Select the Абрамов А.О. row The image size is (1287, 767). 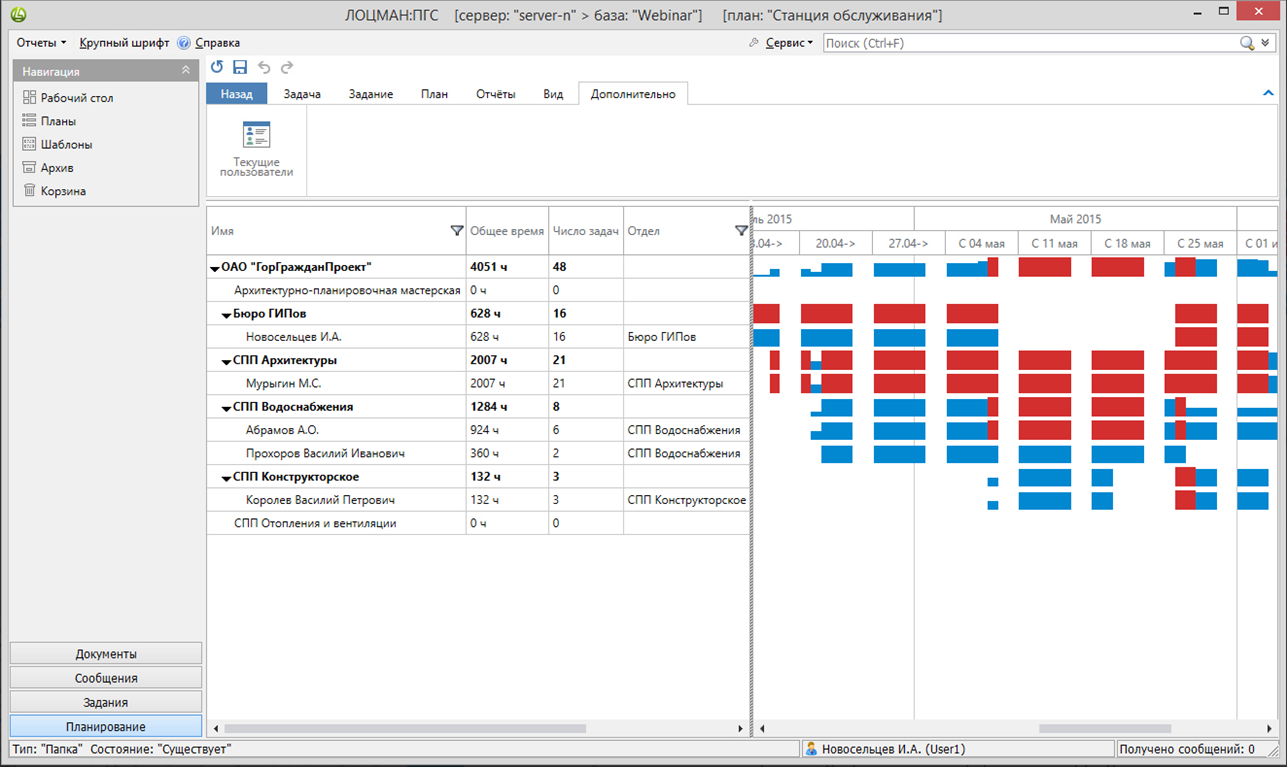tap(478, 430)
